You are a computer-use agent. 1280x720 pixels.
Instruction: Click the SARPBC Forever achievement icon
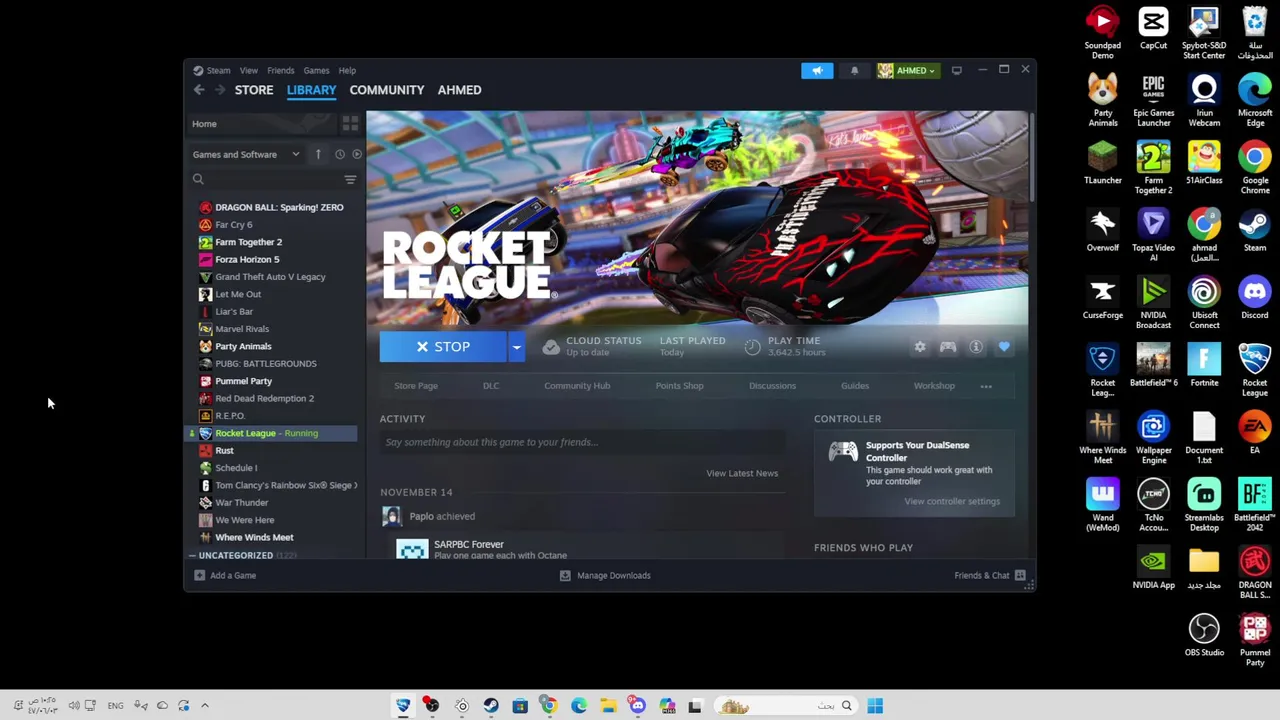click(412, 548)
